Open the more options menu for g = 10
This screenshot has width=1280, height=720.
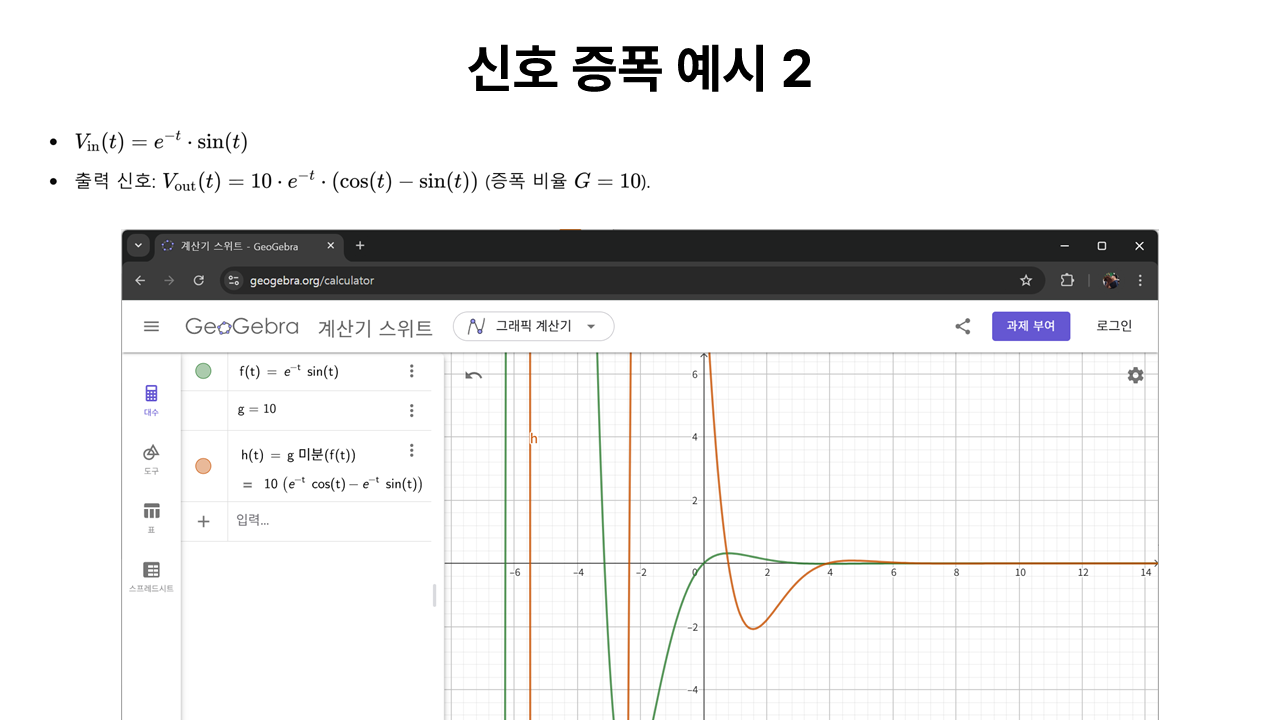pos(411,410)
